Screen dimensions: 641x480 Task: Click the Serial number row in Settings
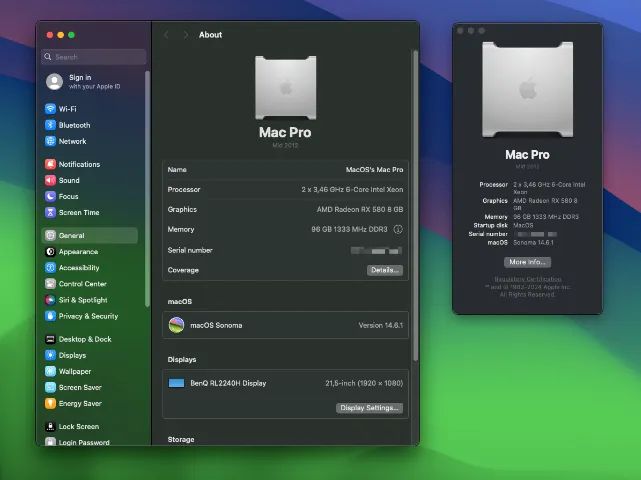click(285, 250)
